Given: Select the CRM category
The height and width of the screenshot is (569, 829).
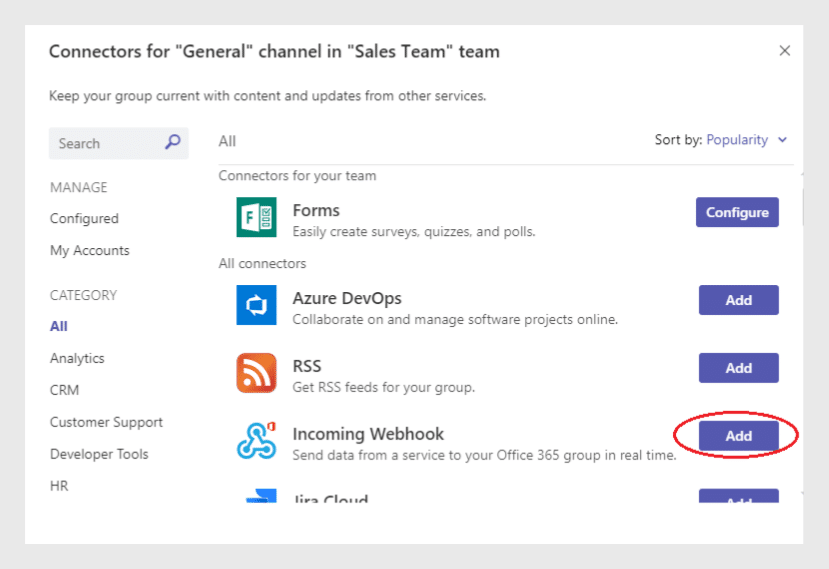Looking at the screenshot, I should [x=65, y=390].
